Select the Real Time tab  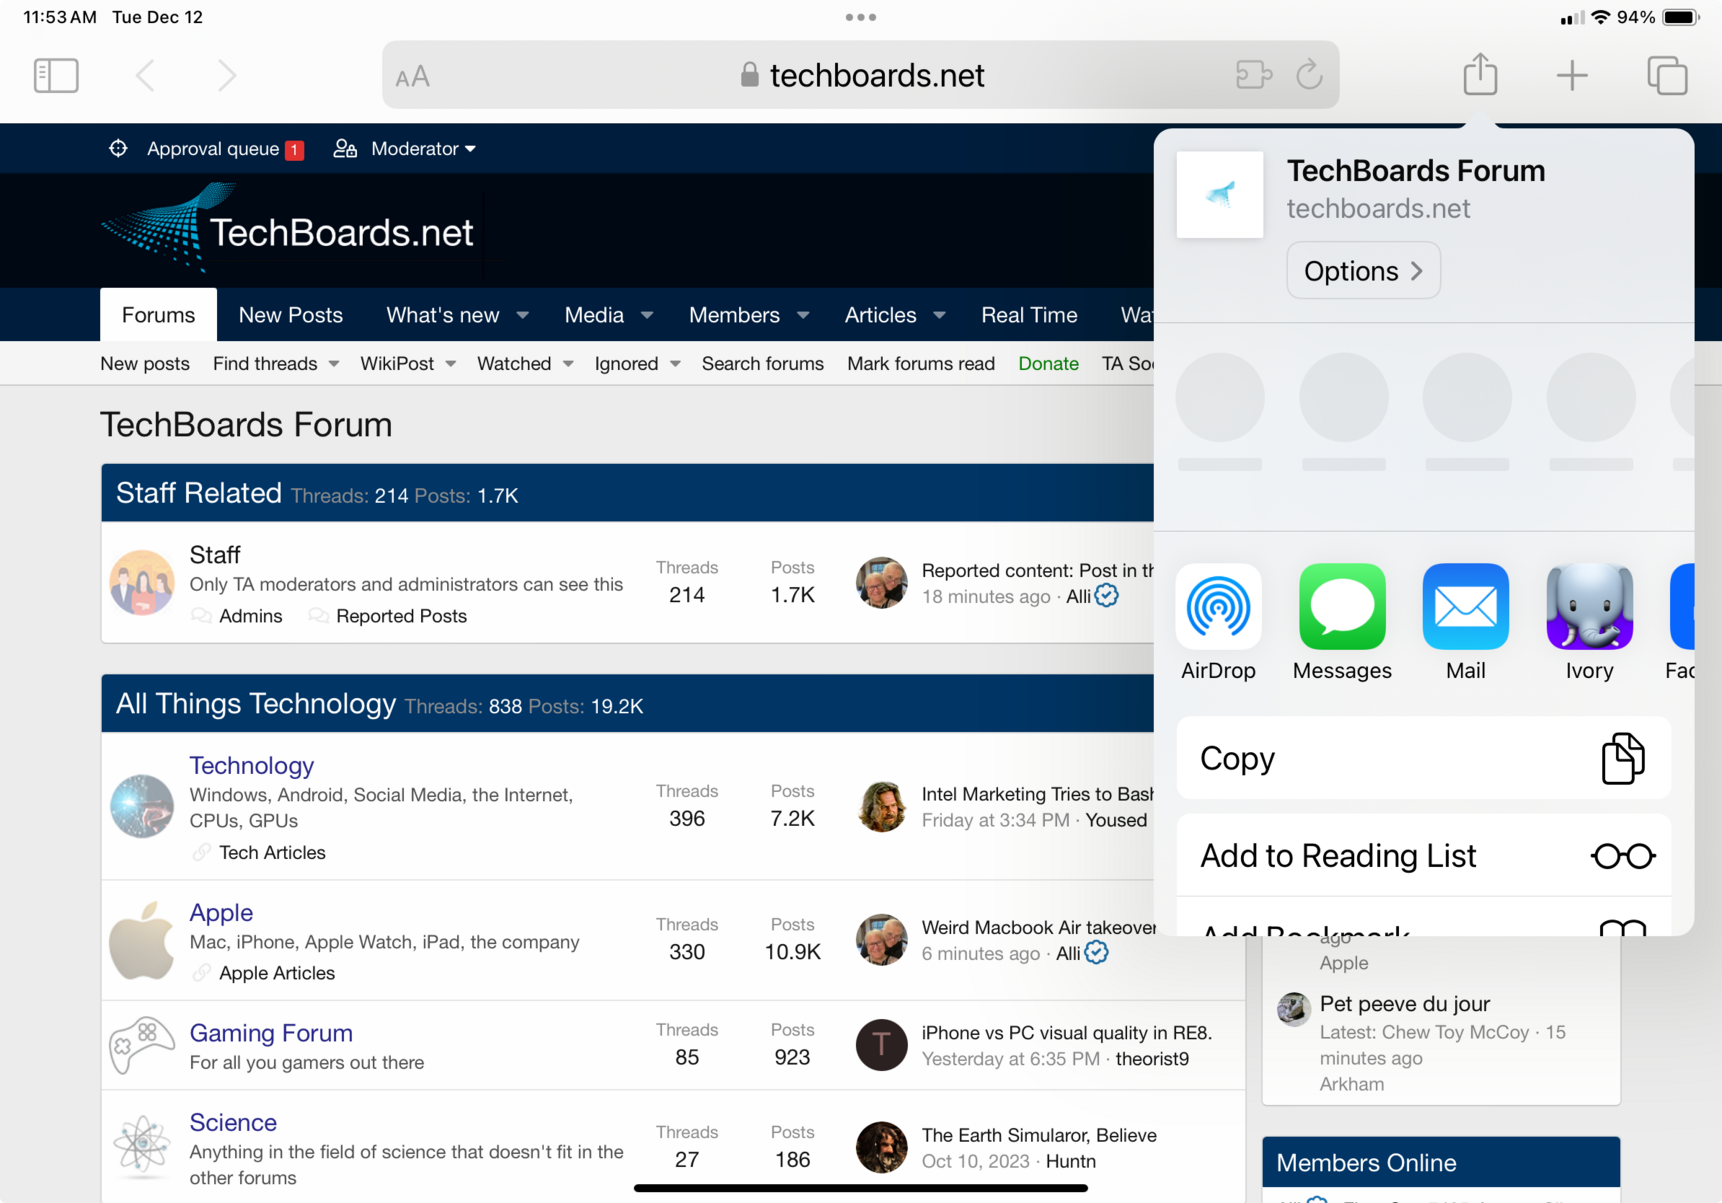[1028, 316]
